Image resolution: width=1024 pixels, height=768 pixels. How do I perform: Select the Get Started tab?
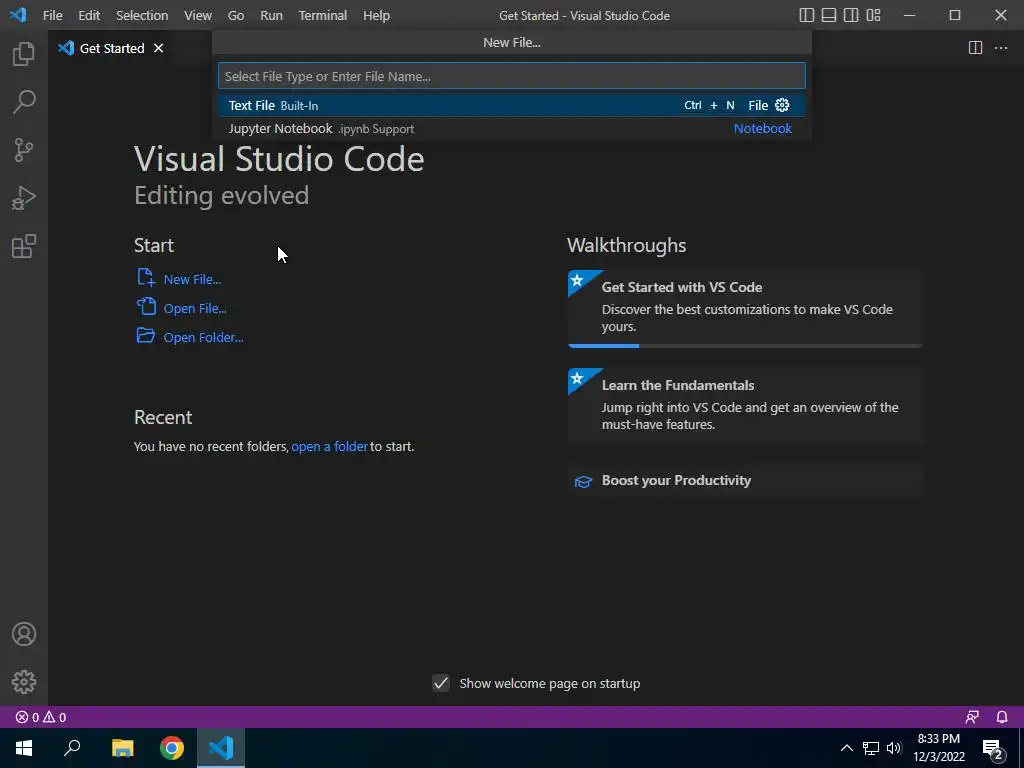click(x=111, y=48)
